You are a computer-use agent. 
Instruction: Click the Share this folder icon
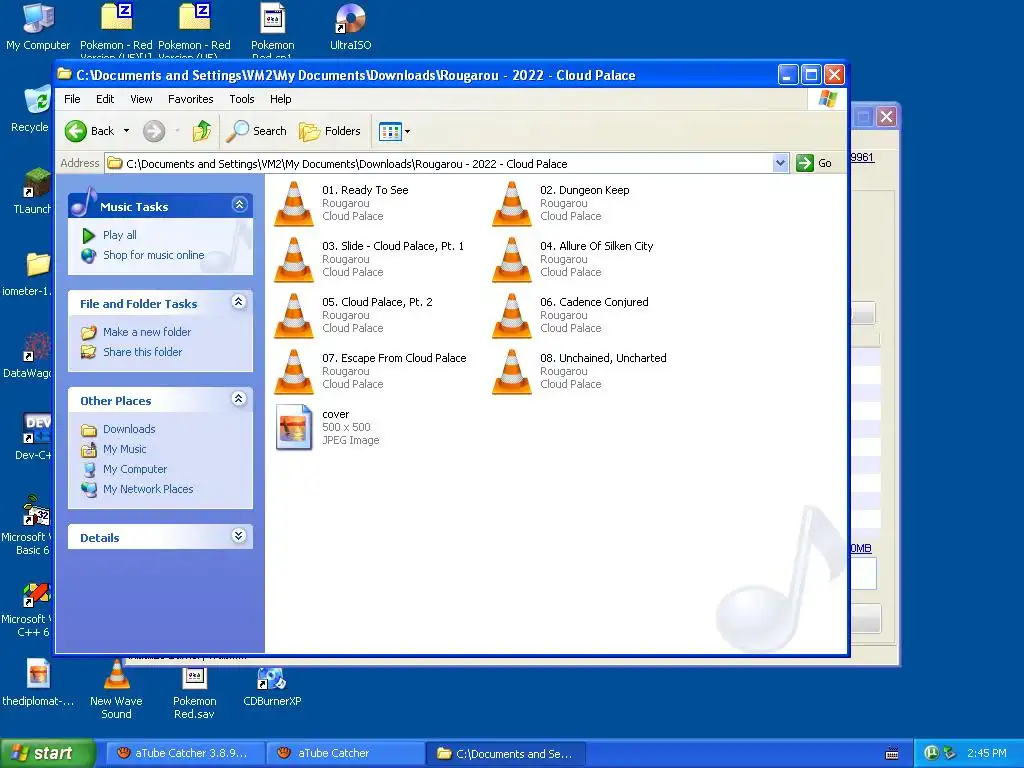coord(89,352)
